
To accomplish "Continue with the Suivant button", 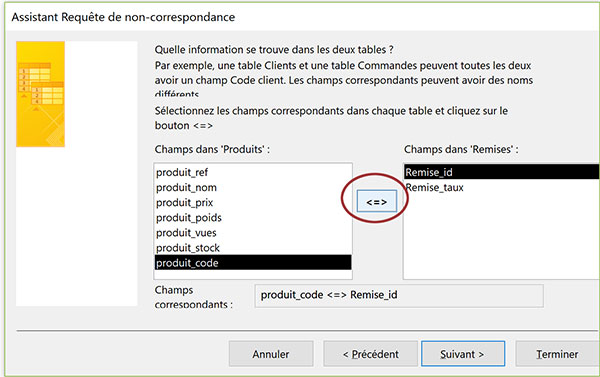I will [463, 354].
